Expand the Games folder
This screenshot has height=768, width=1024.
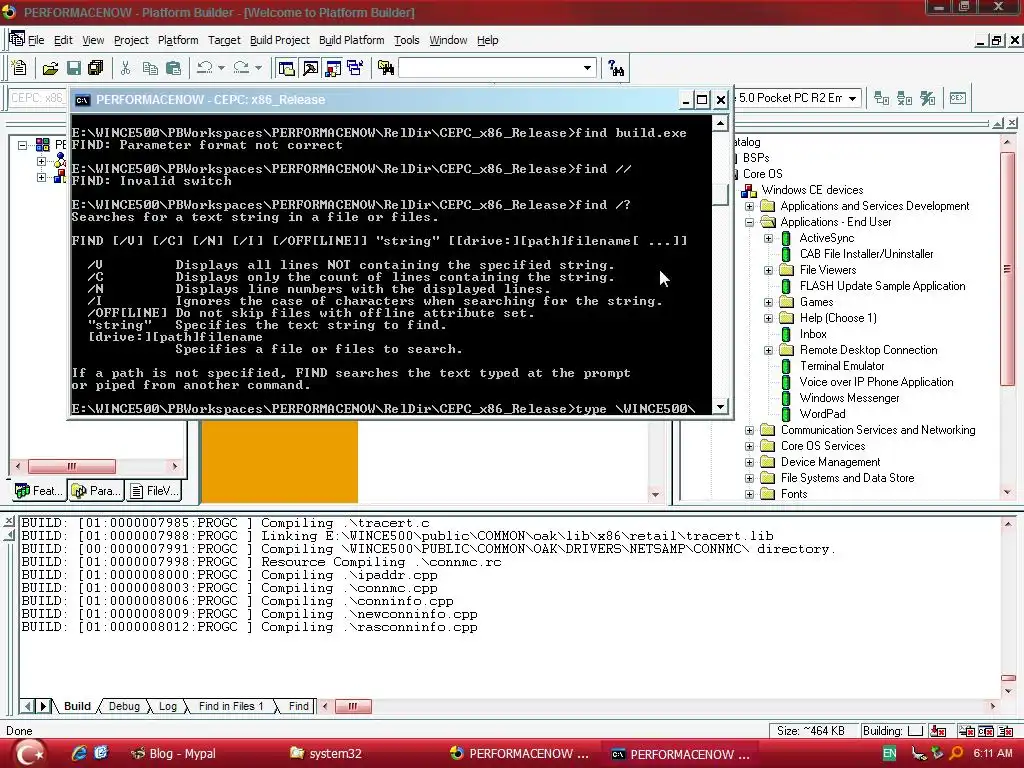tap(769, 302)
